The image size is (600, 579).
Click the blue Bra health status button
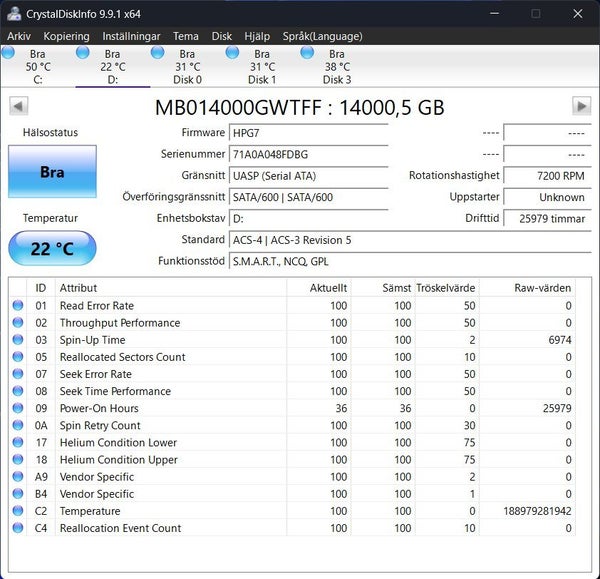(52, 171)
